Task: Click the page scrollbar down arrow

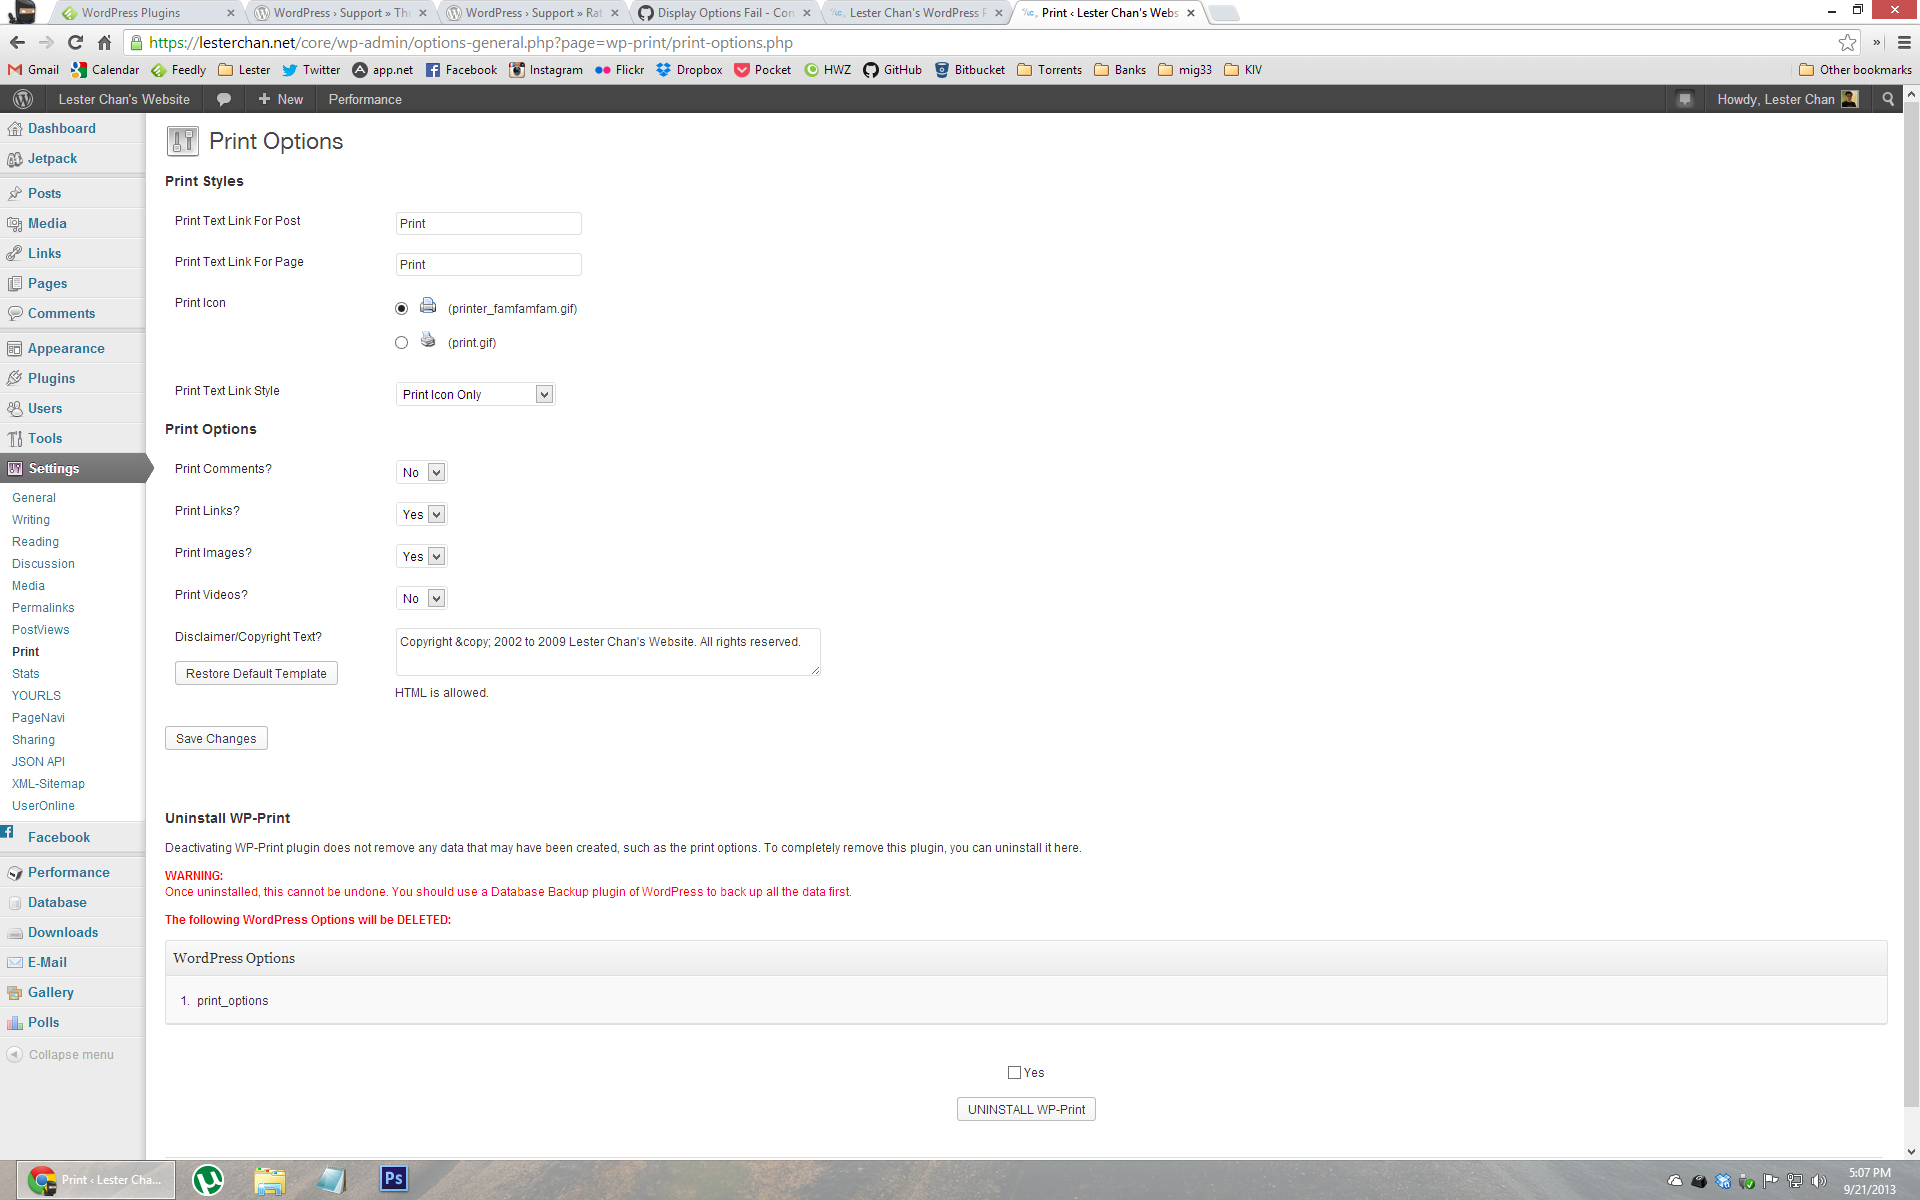Action: coord(1911,1151)
